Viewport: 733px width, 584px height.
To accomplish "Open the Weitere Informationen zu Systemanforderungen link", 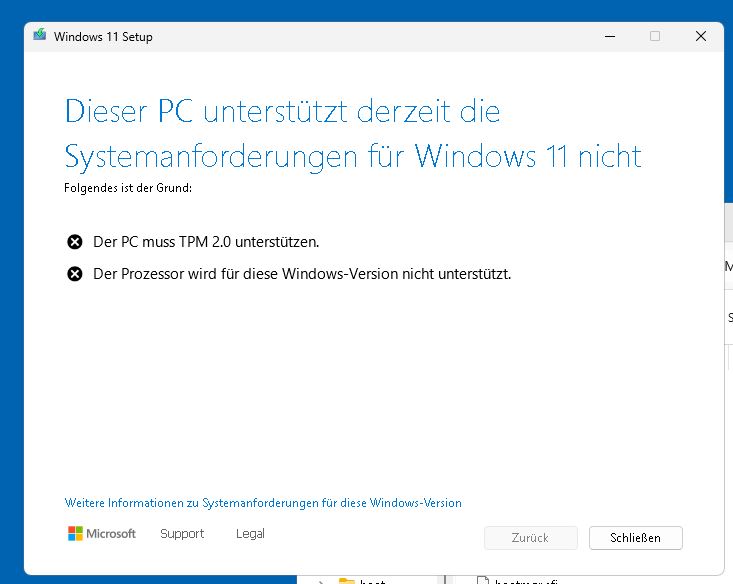I will 263,503.
